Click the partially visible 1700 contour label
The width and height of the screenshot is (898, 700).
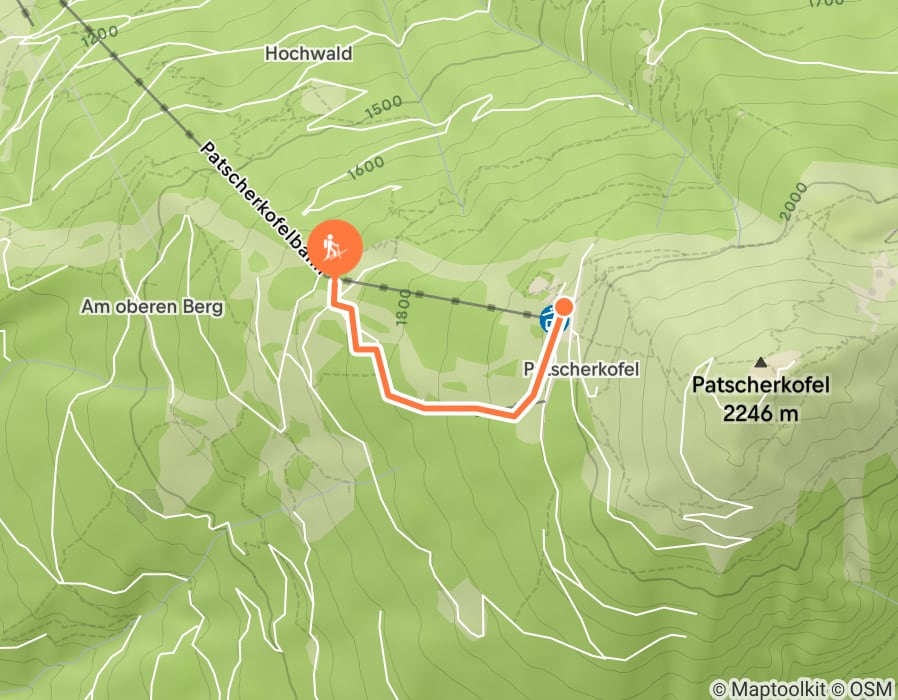[826, 3]
